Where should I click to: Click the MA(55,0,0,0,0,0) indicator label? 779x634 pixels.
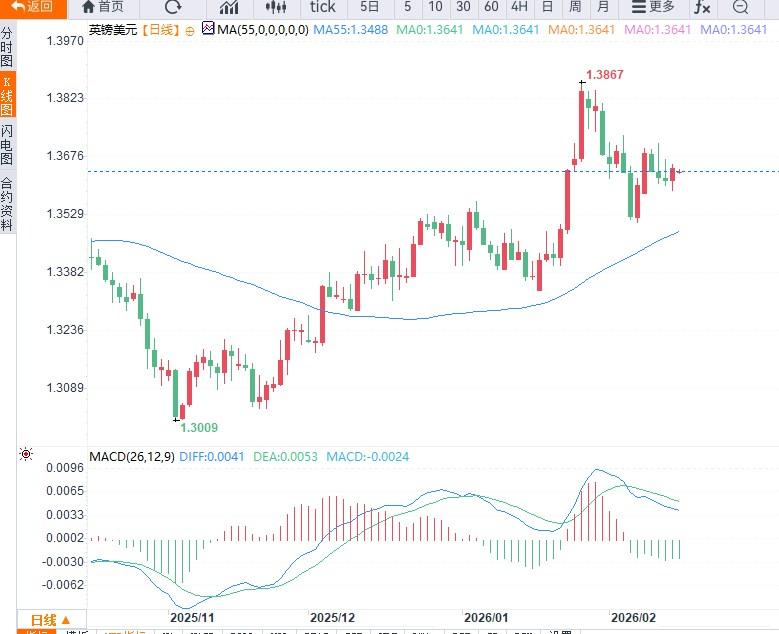click(x=263, y=30)
